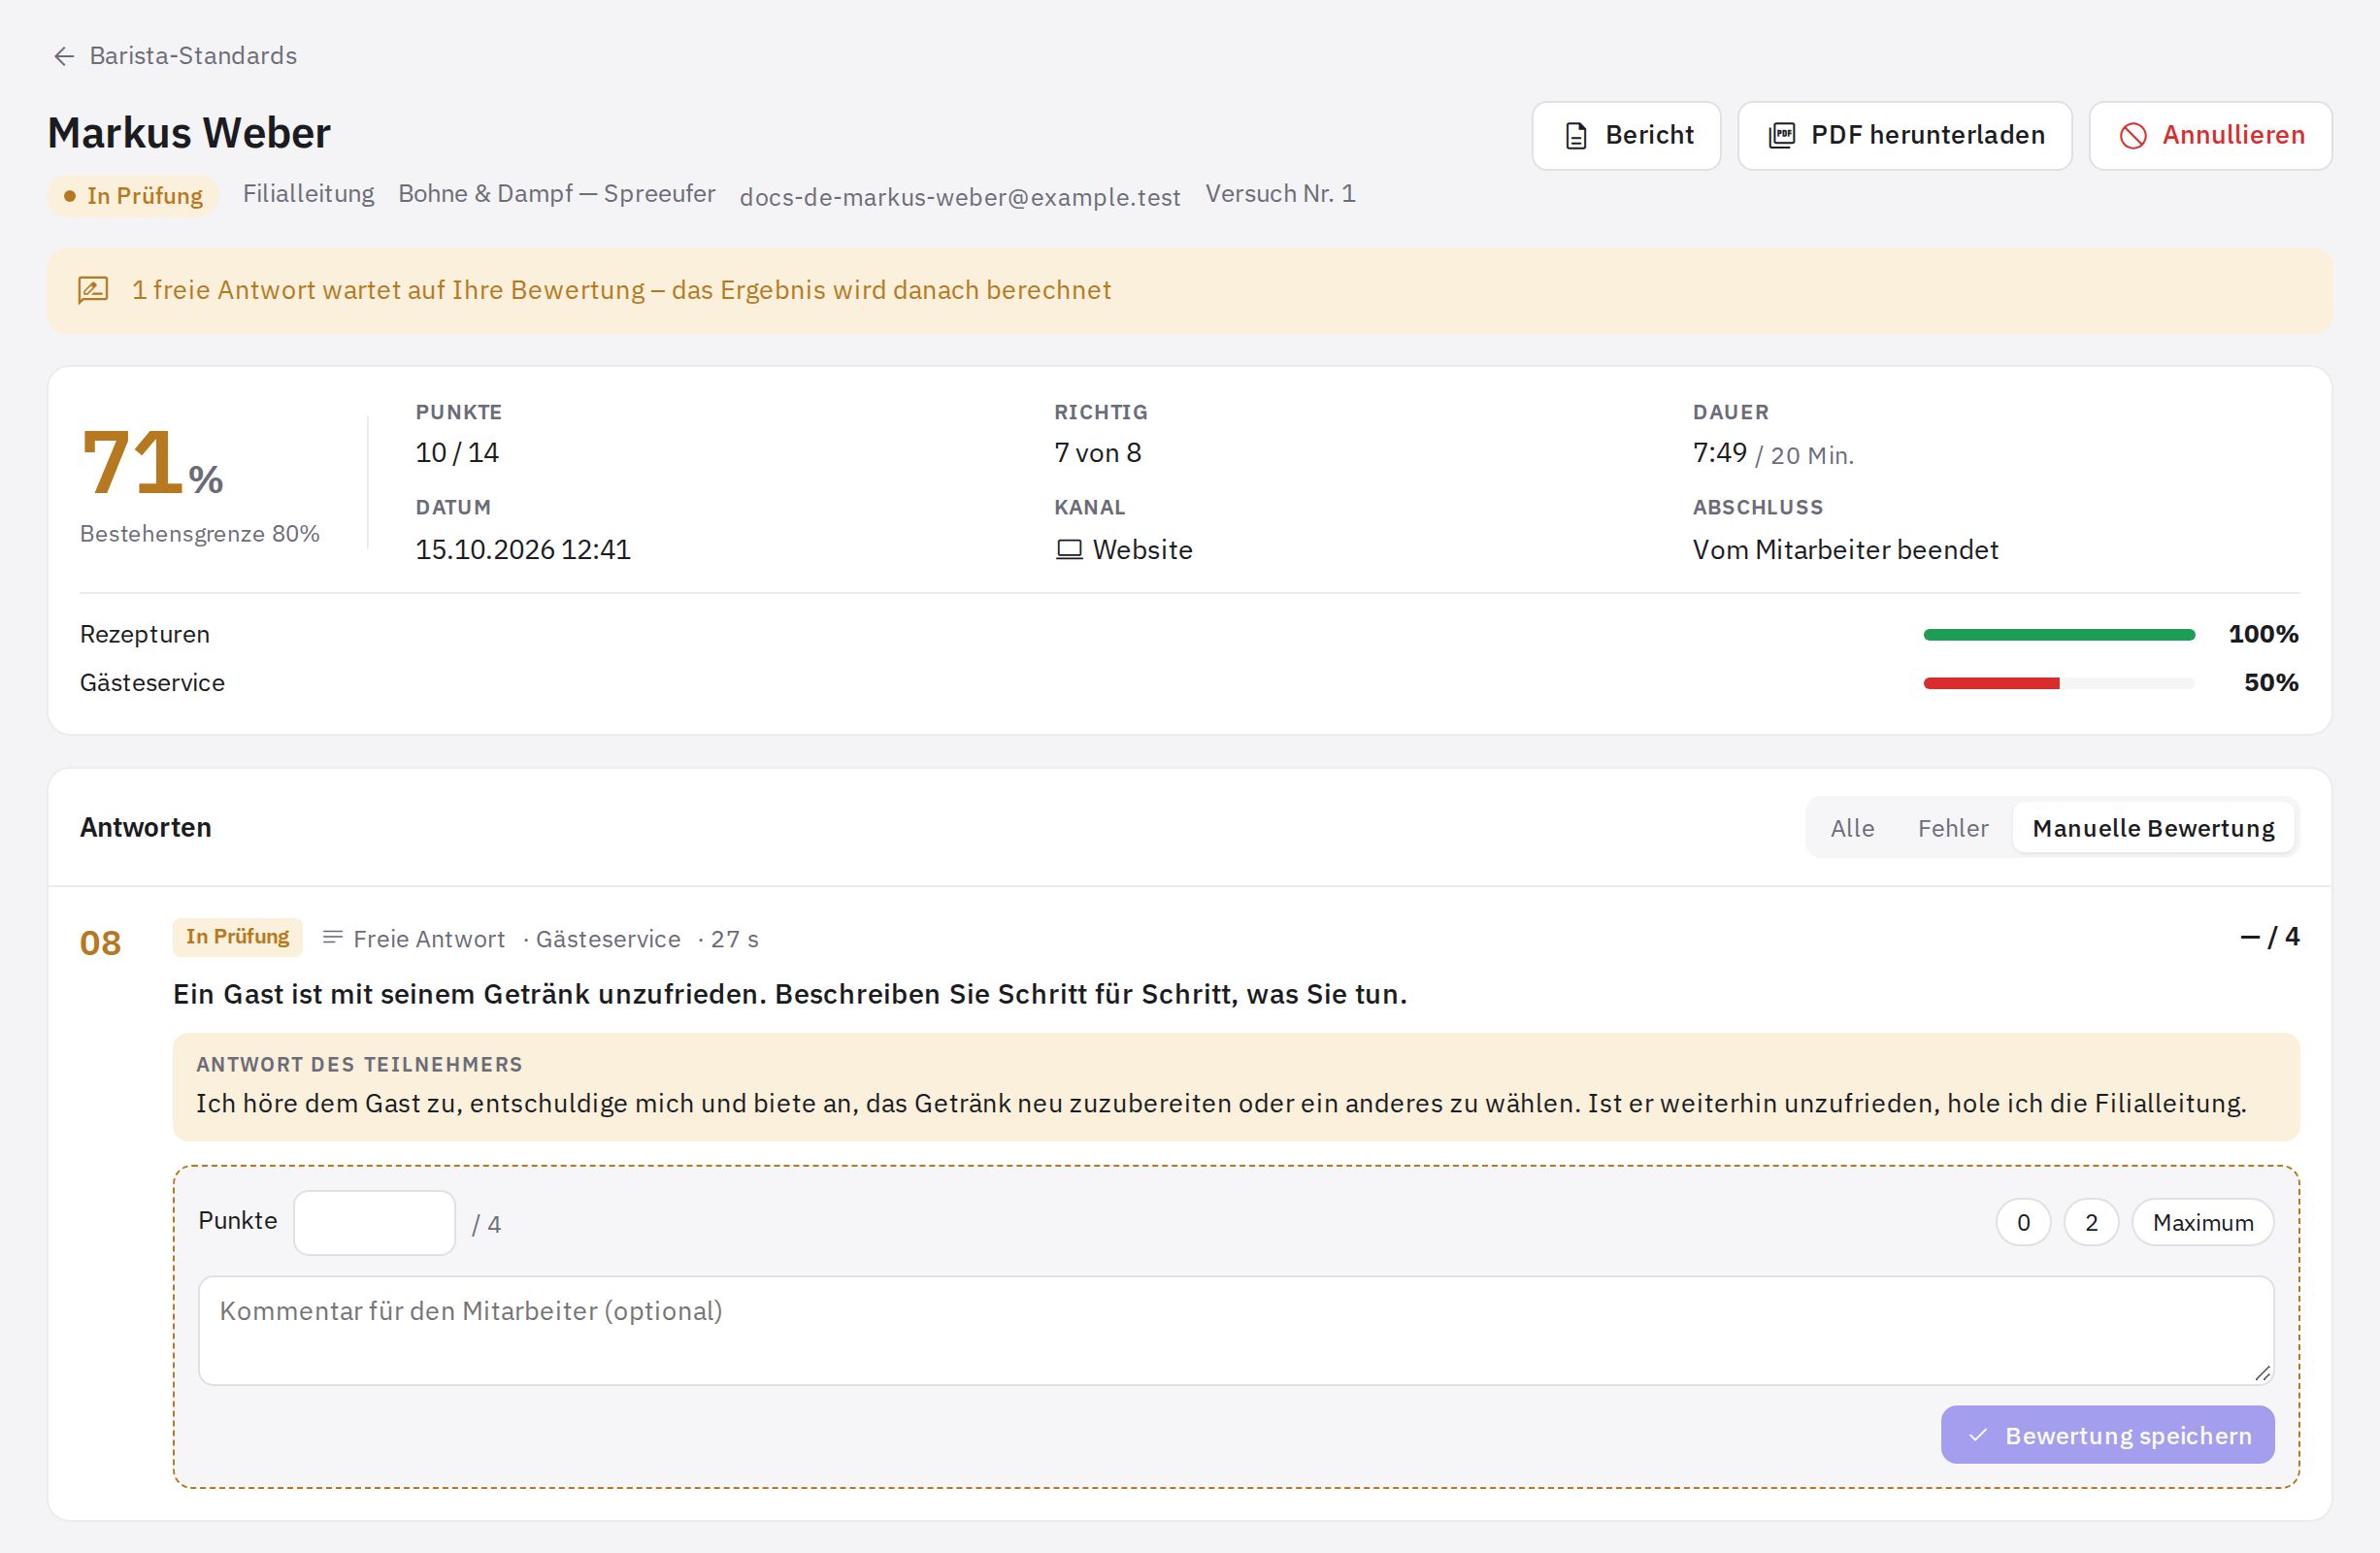
Task: Click the back arrow to Barista-Standards
Action: [x=64, y=56]
